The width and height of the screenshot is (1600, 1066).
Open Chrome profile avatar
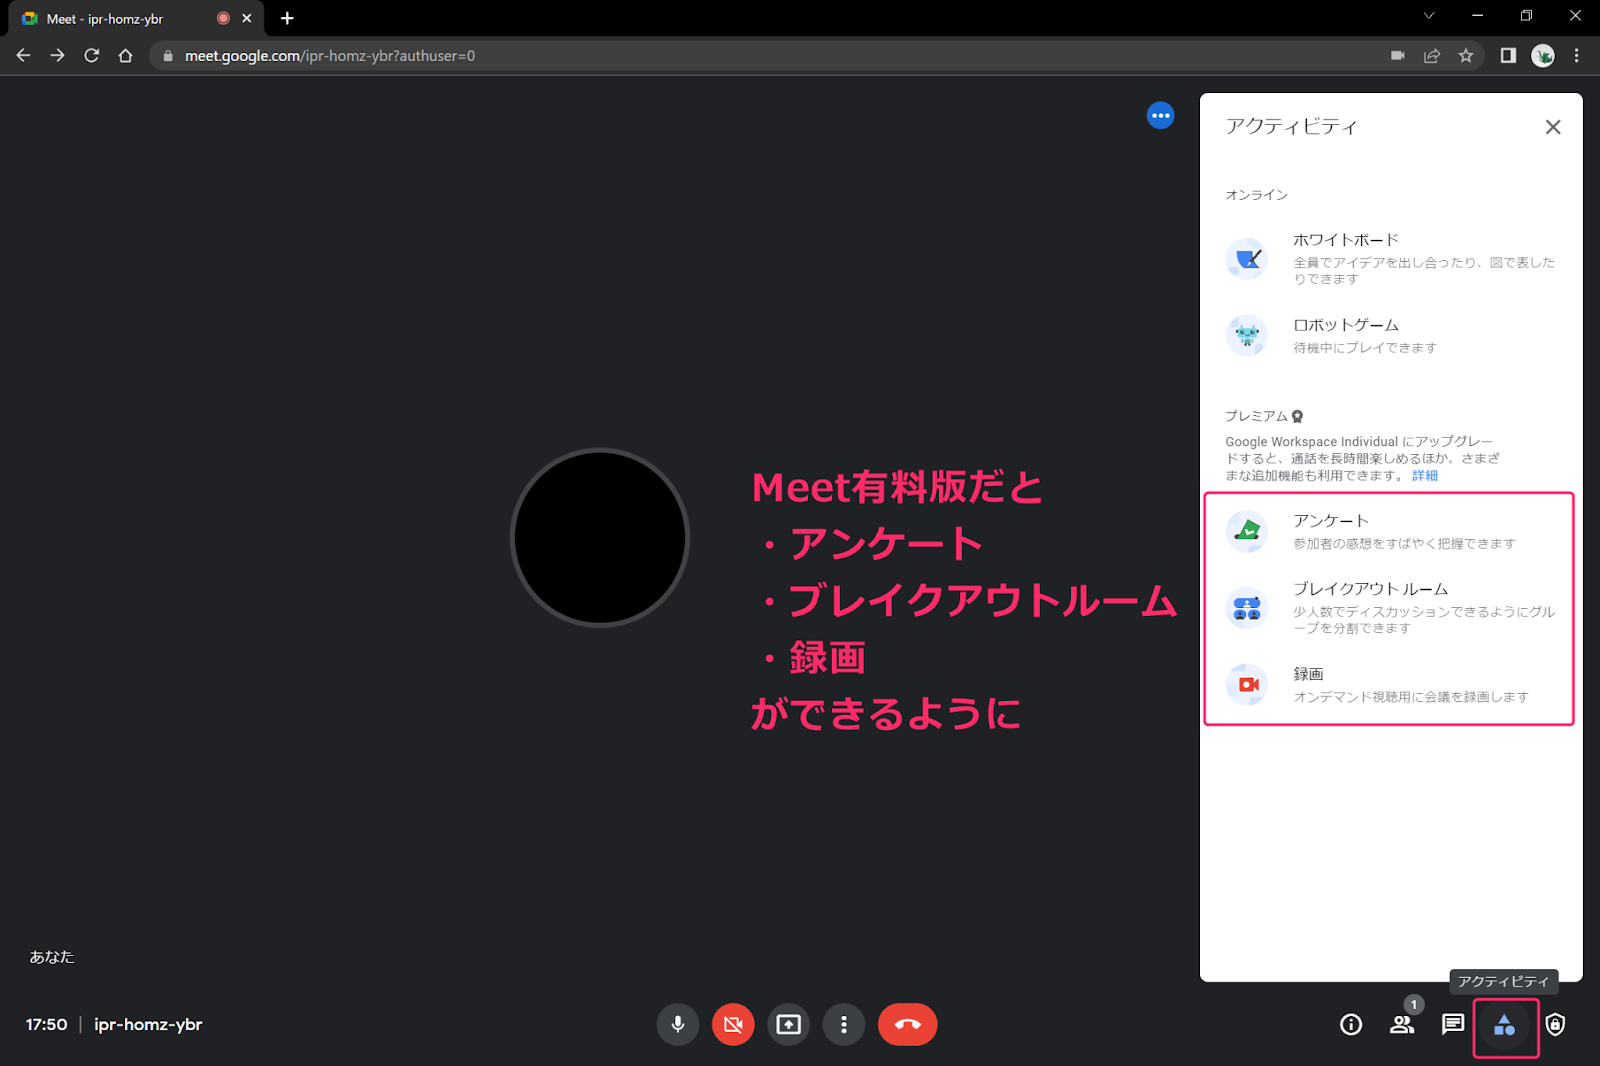point(1543,56)
